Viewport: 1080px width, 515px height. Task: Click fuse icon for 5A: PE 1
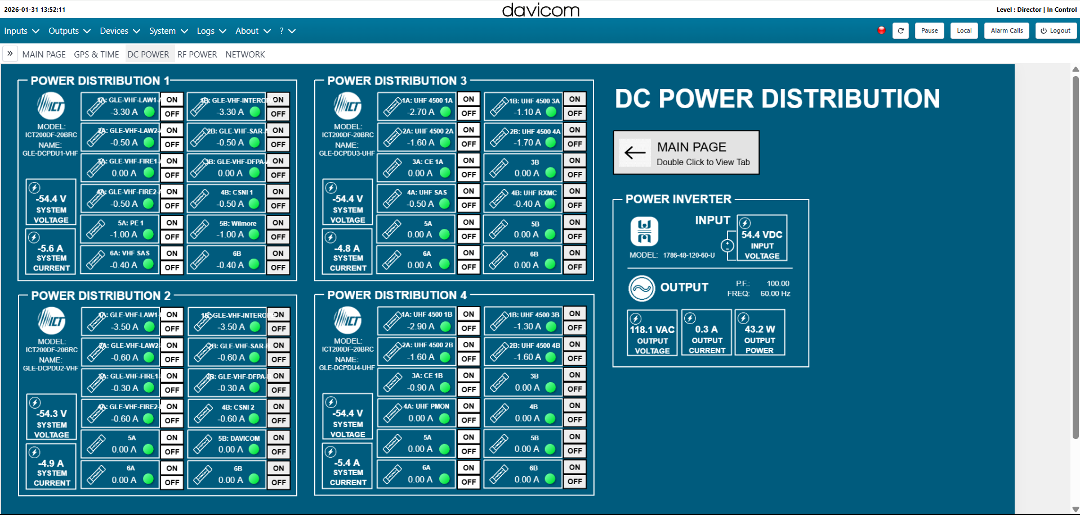pyautogui.click(x=96, y=229)
